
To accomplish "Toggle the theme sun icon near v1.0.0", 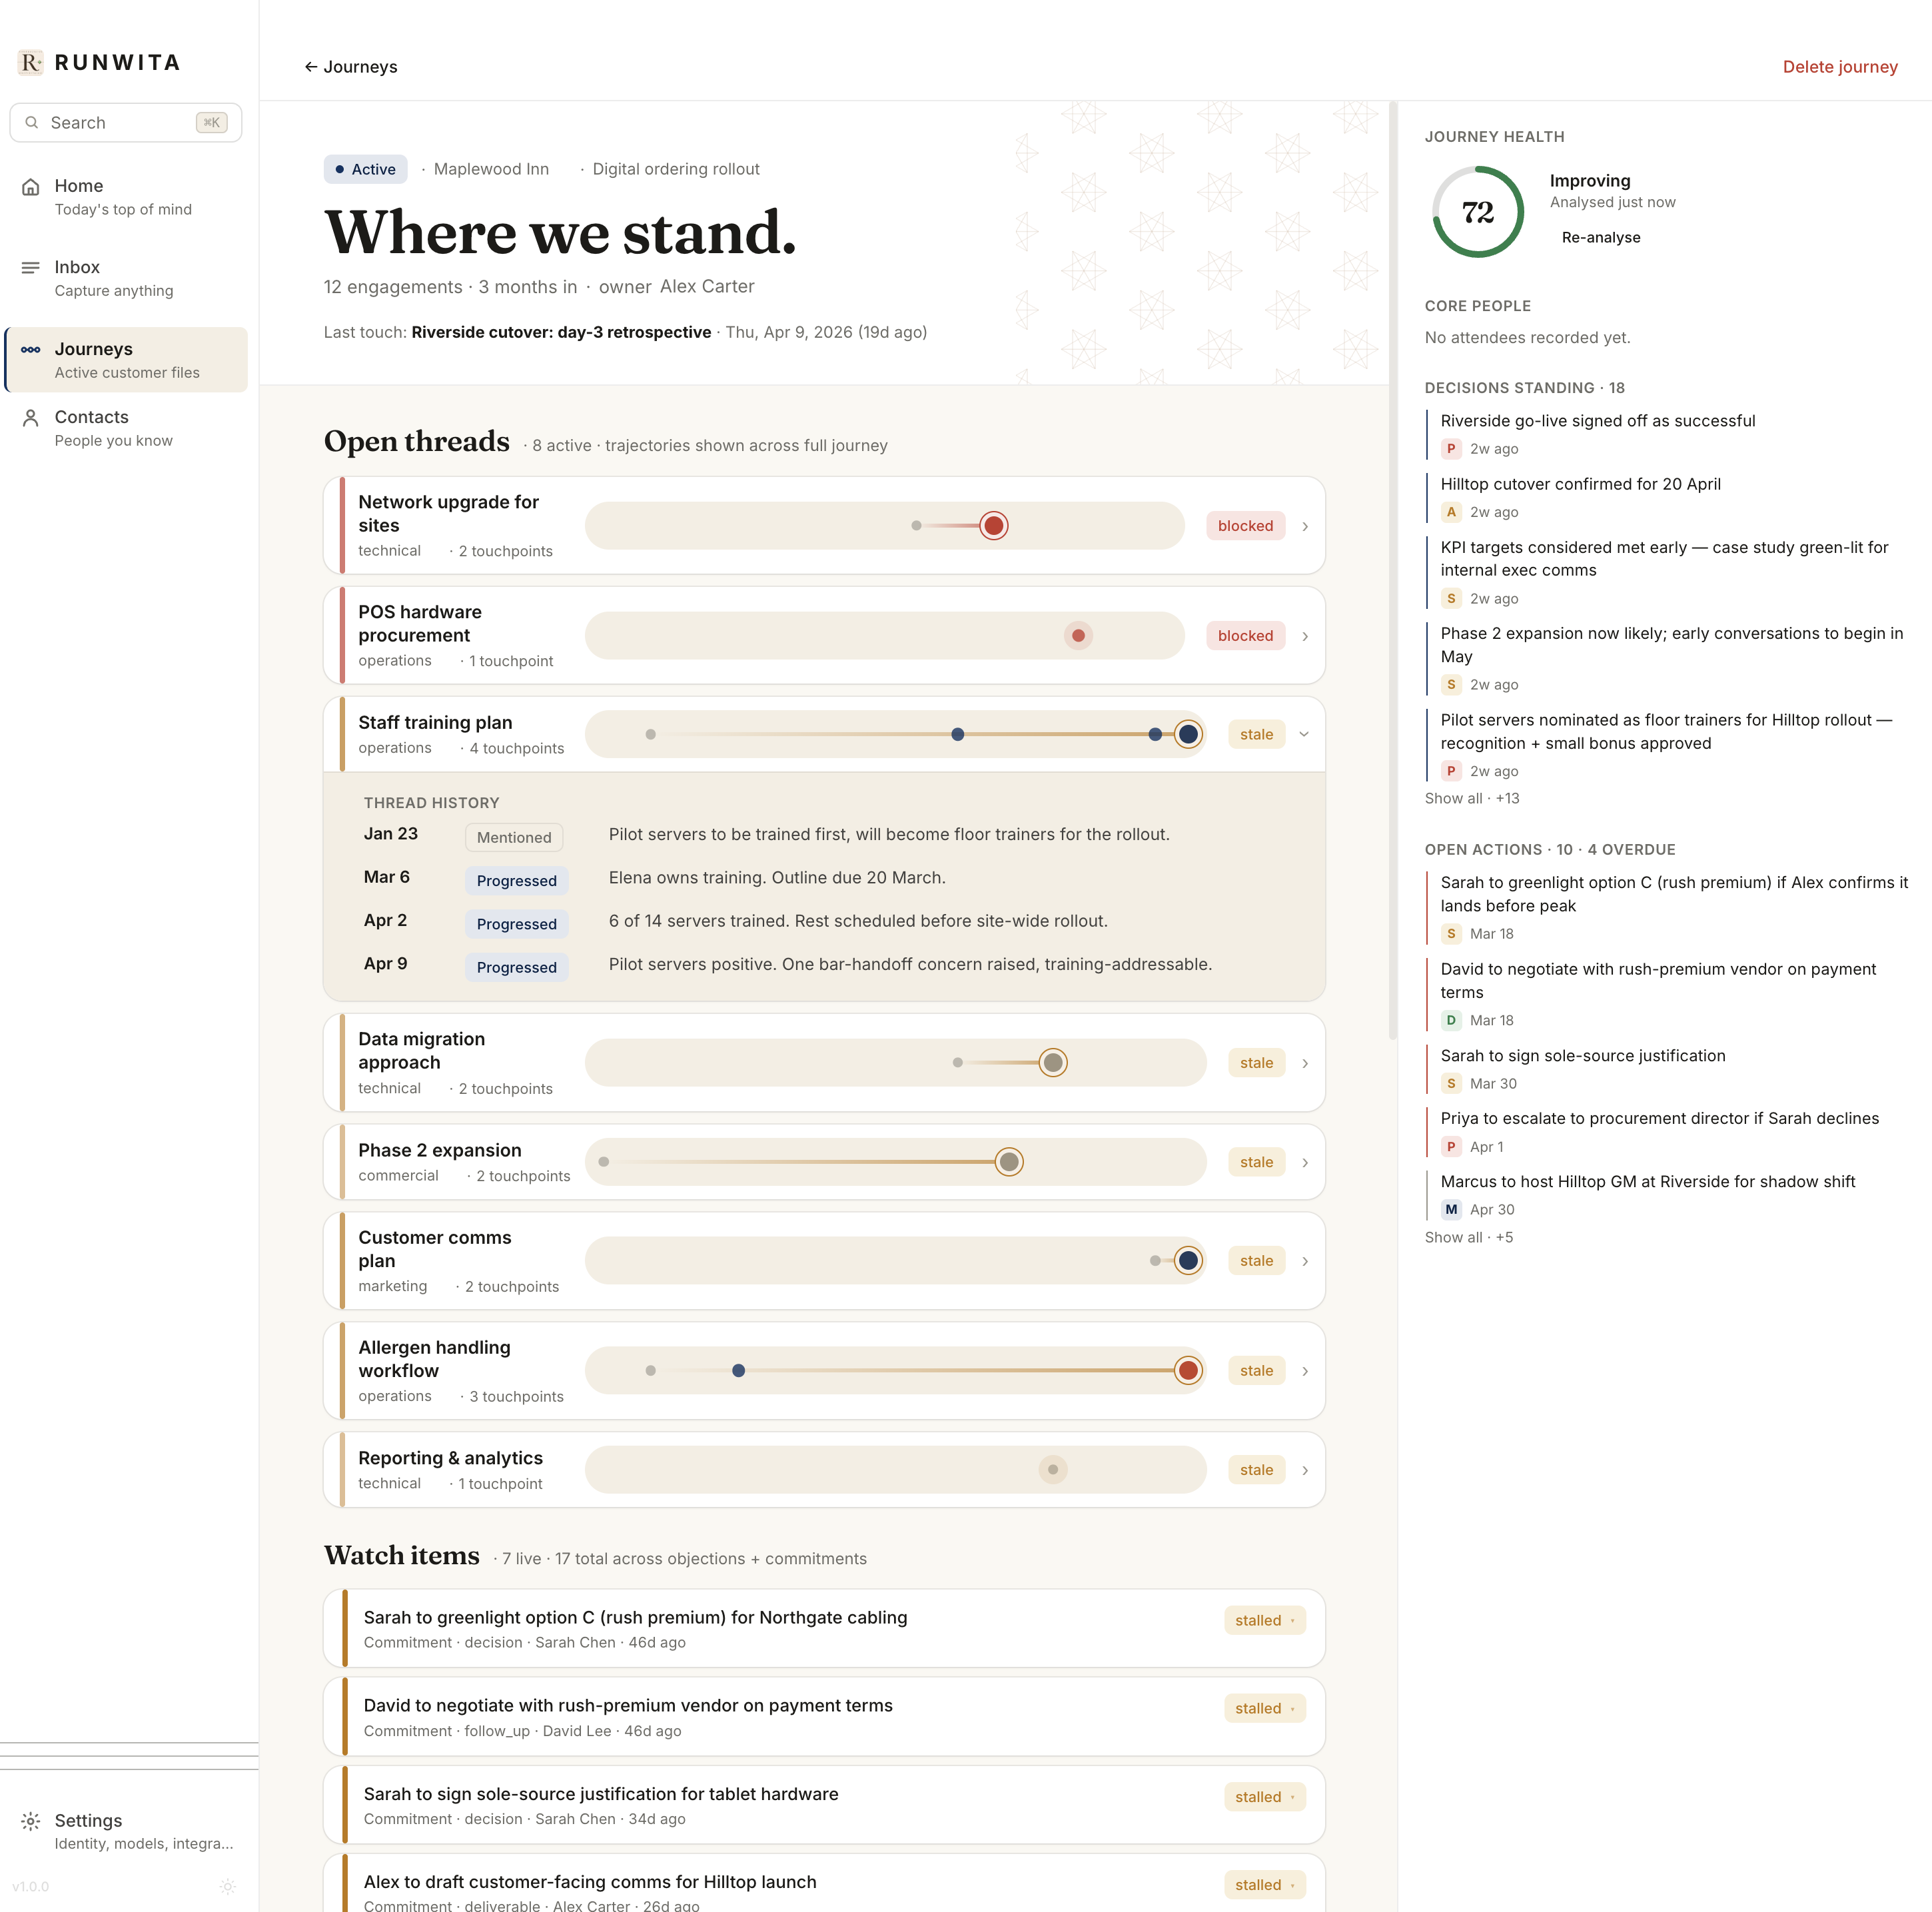I will coord(228,1887).
